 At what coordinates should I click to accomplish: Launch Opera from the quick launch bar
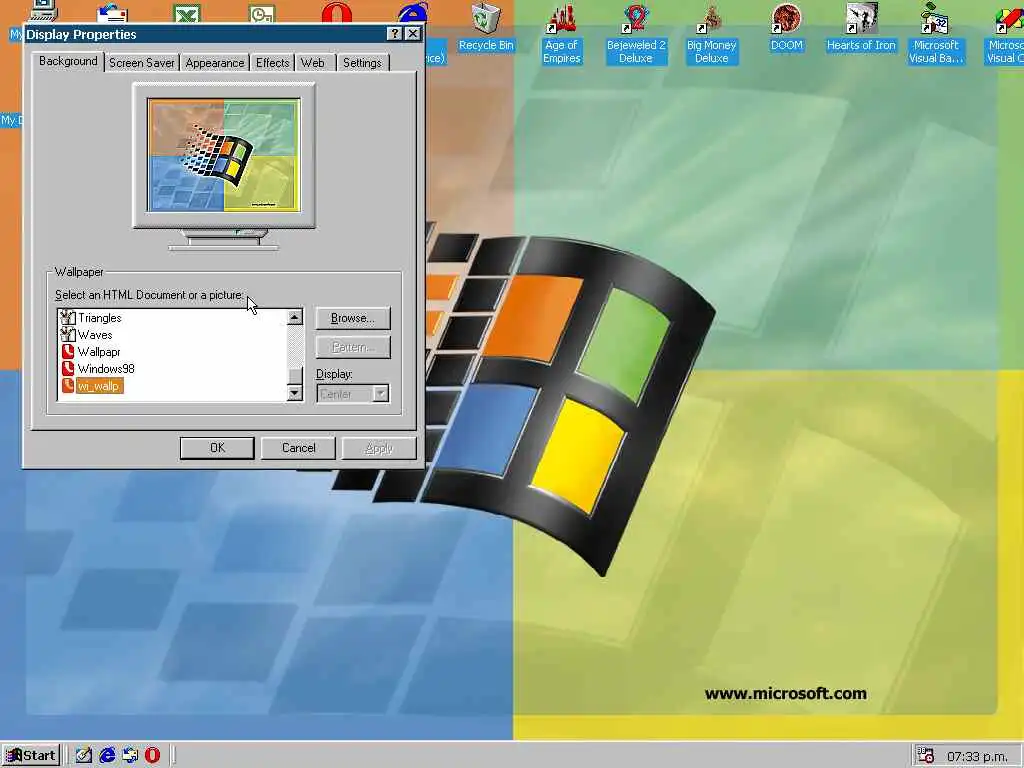152,756
